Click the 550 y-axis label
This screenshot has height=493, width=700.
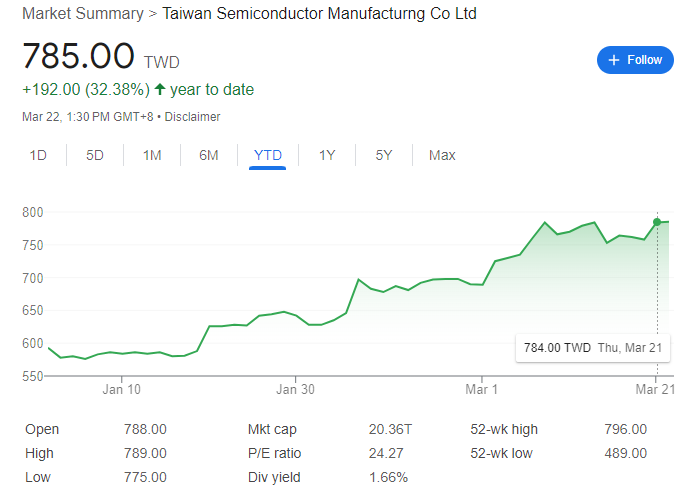click(33, 376)
